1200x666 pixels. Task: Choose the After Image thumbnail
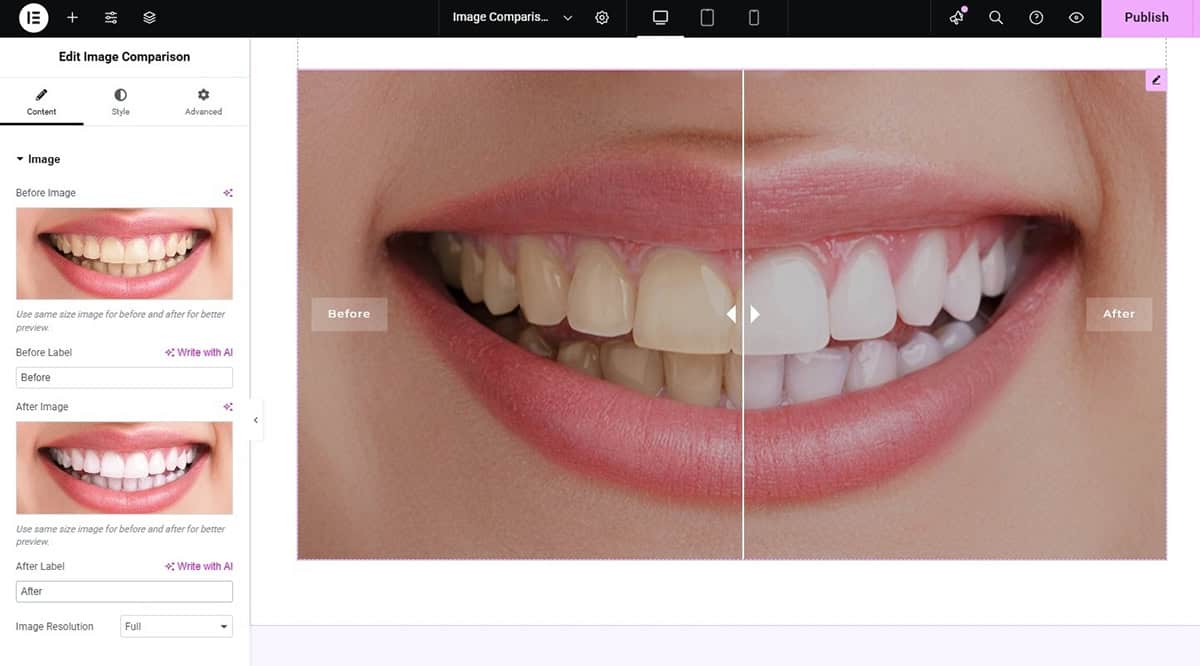pyautogui.click(x=124, y=468)
